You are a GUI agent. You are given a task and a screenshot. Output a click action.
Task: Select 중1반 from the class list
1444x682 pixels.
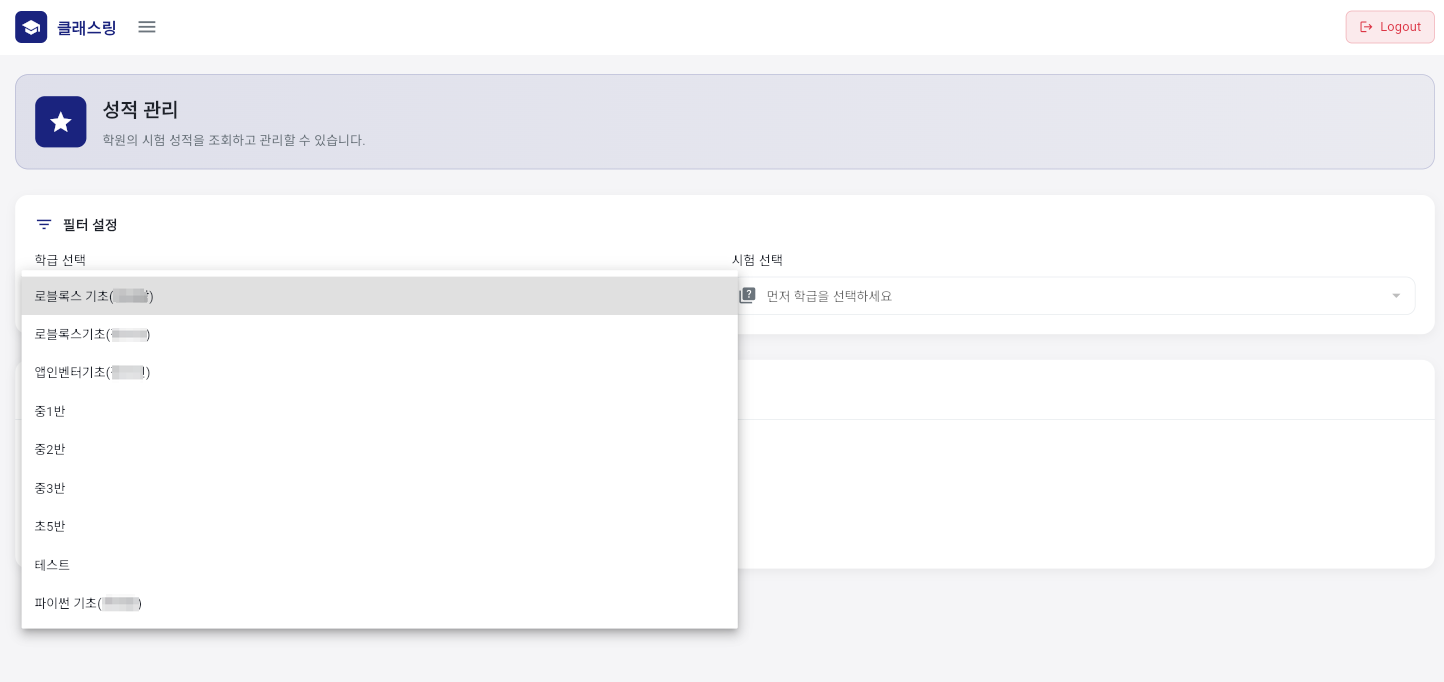click(x=50, y=411)
